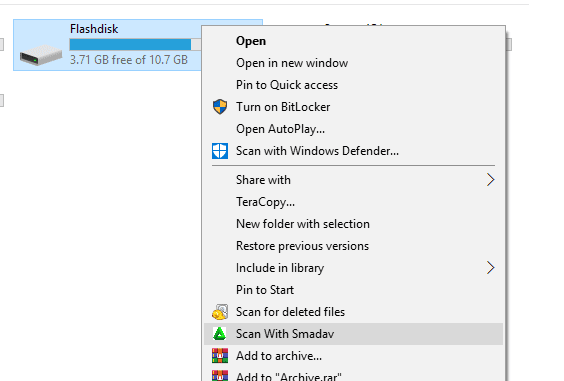Click the WinRAR icon beside Add to archive
Viewport: 564px width, 381px height.
pos(220,355)
